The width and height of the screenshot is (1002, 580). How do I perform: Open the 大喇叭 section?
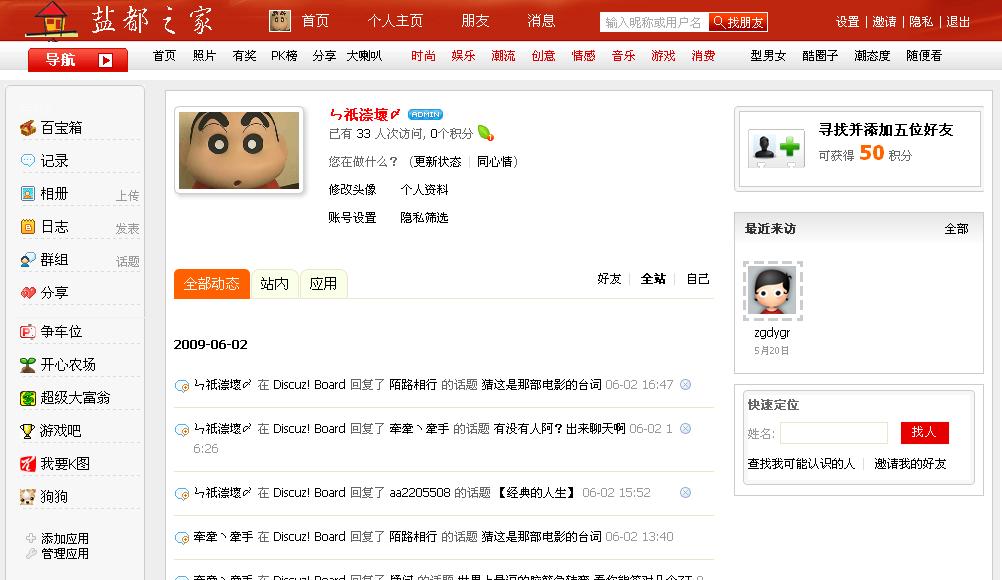coord(364,56)
